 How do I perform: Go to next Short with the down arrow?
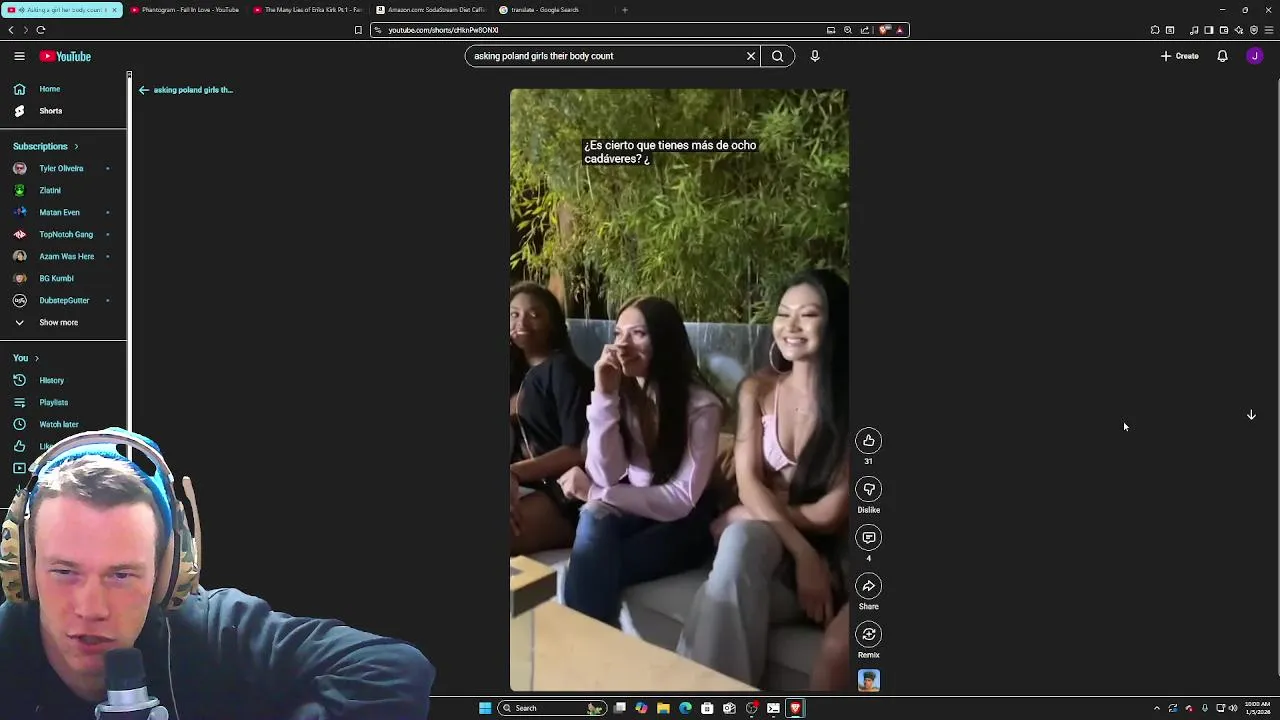(1251, 415)
